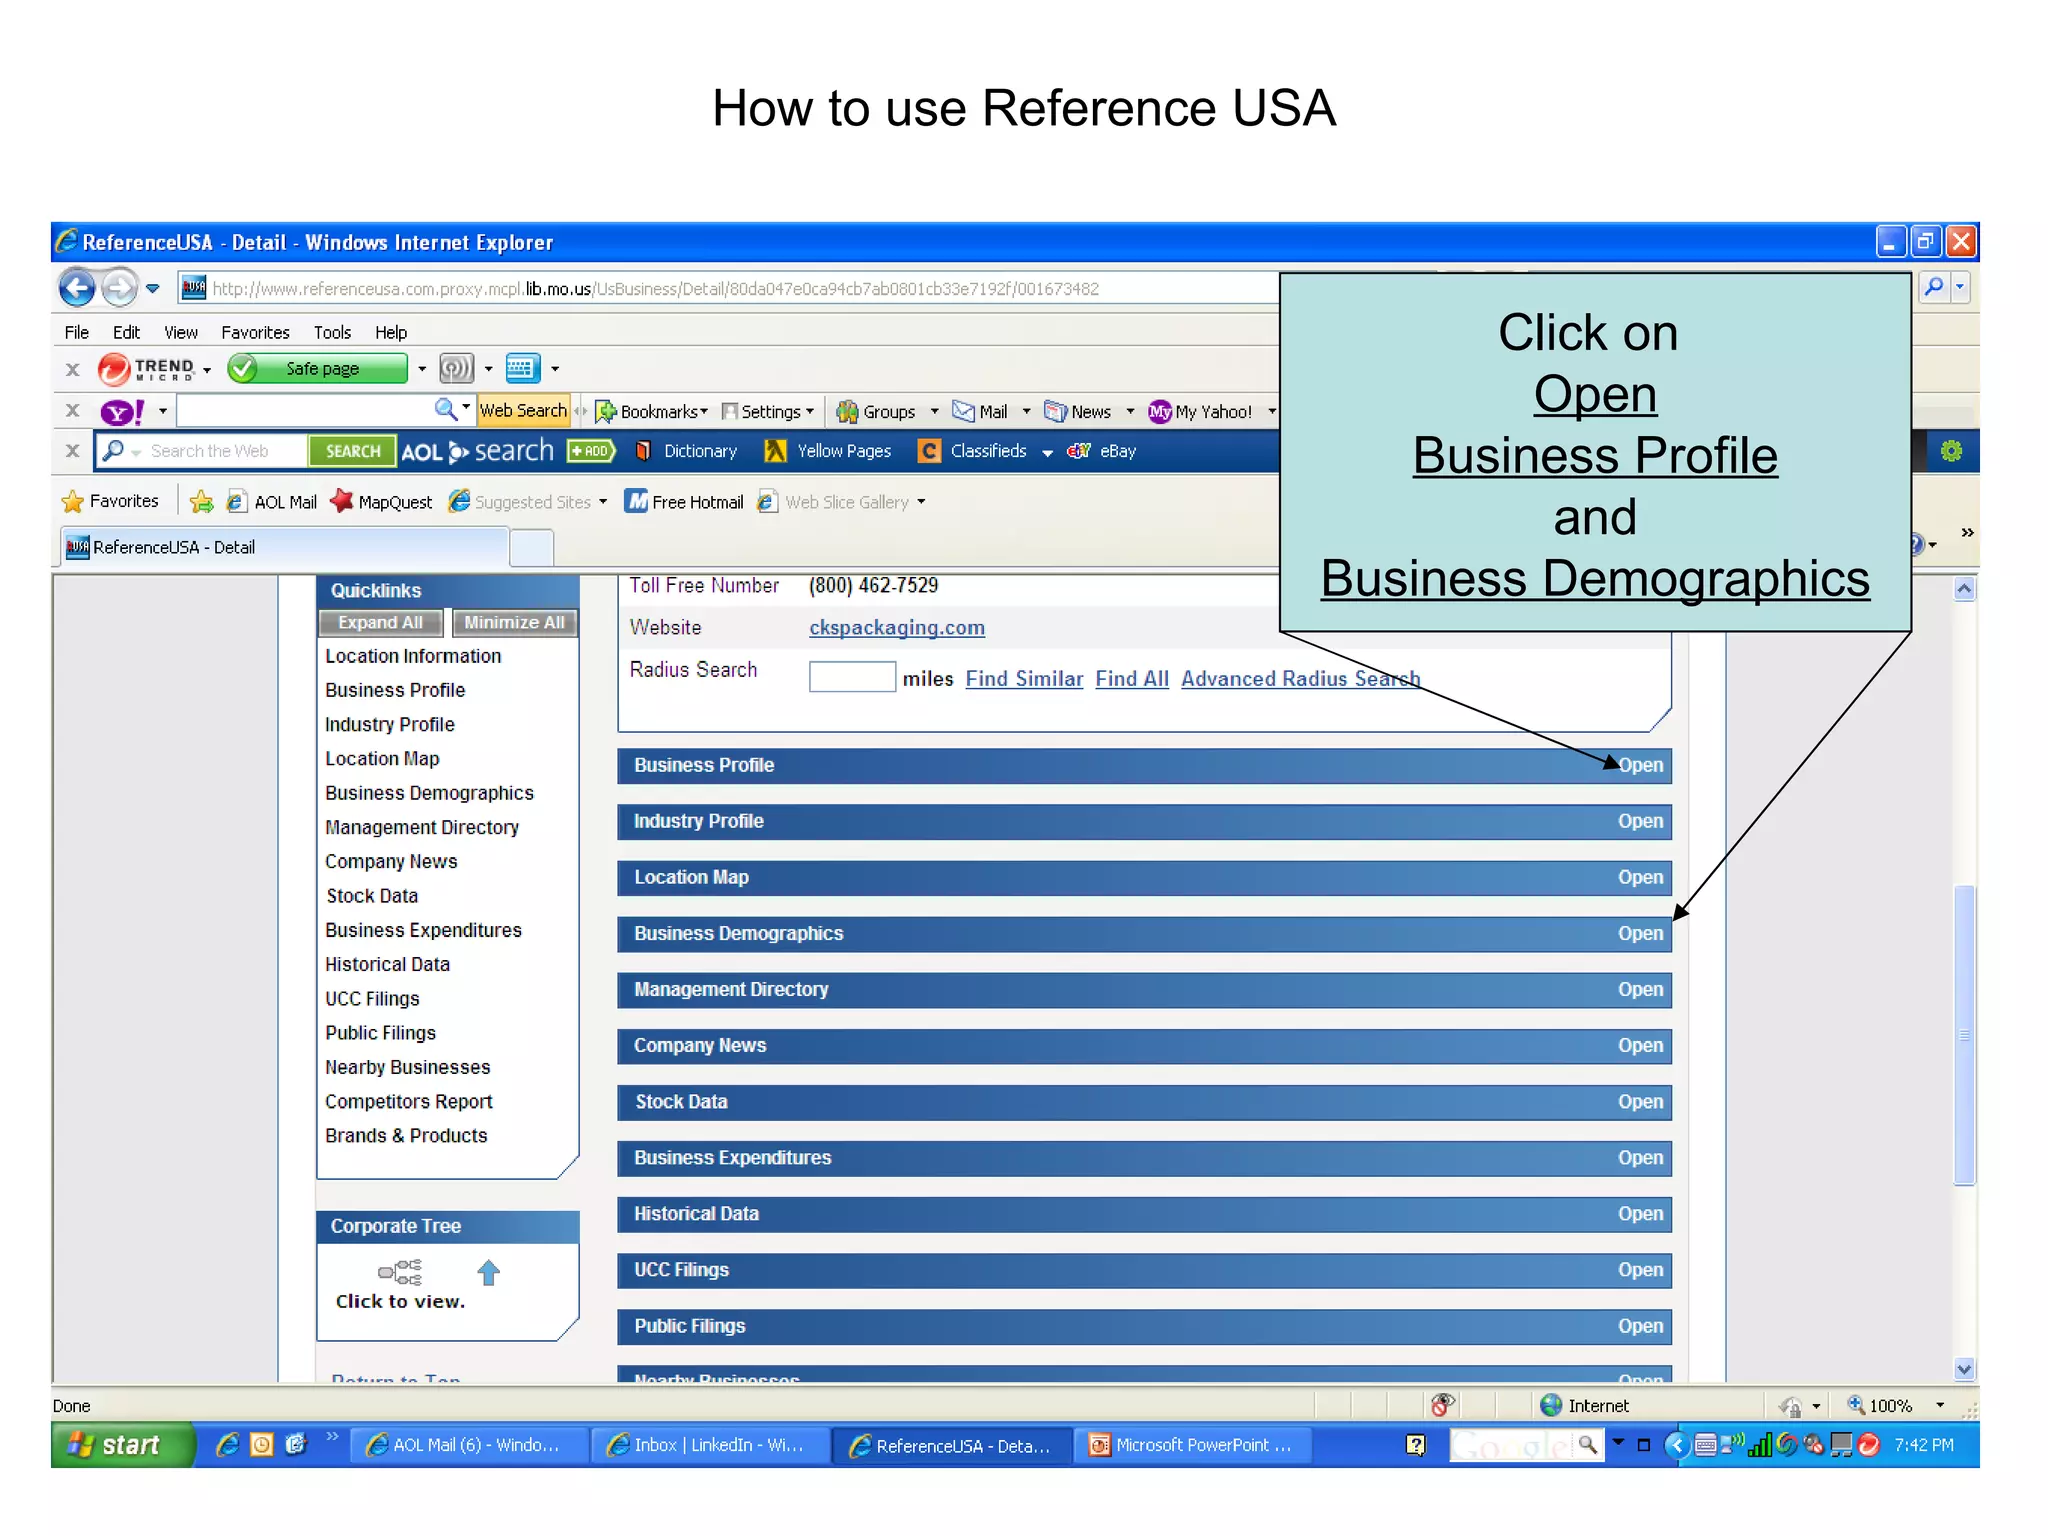Expand Yahoo Settings dropdown
Screen dimensions: 2048x1536
810,411
